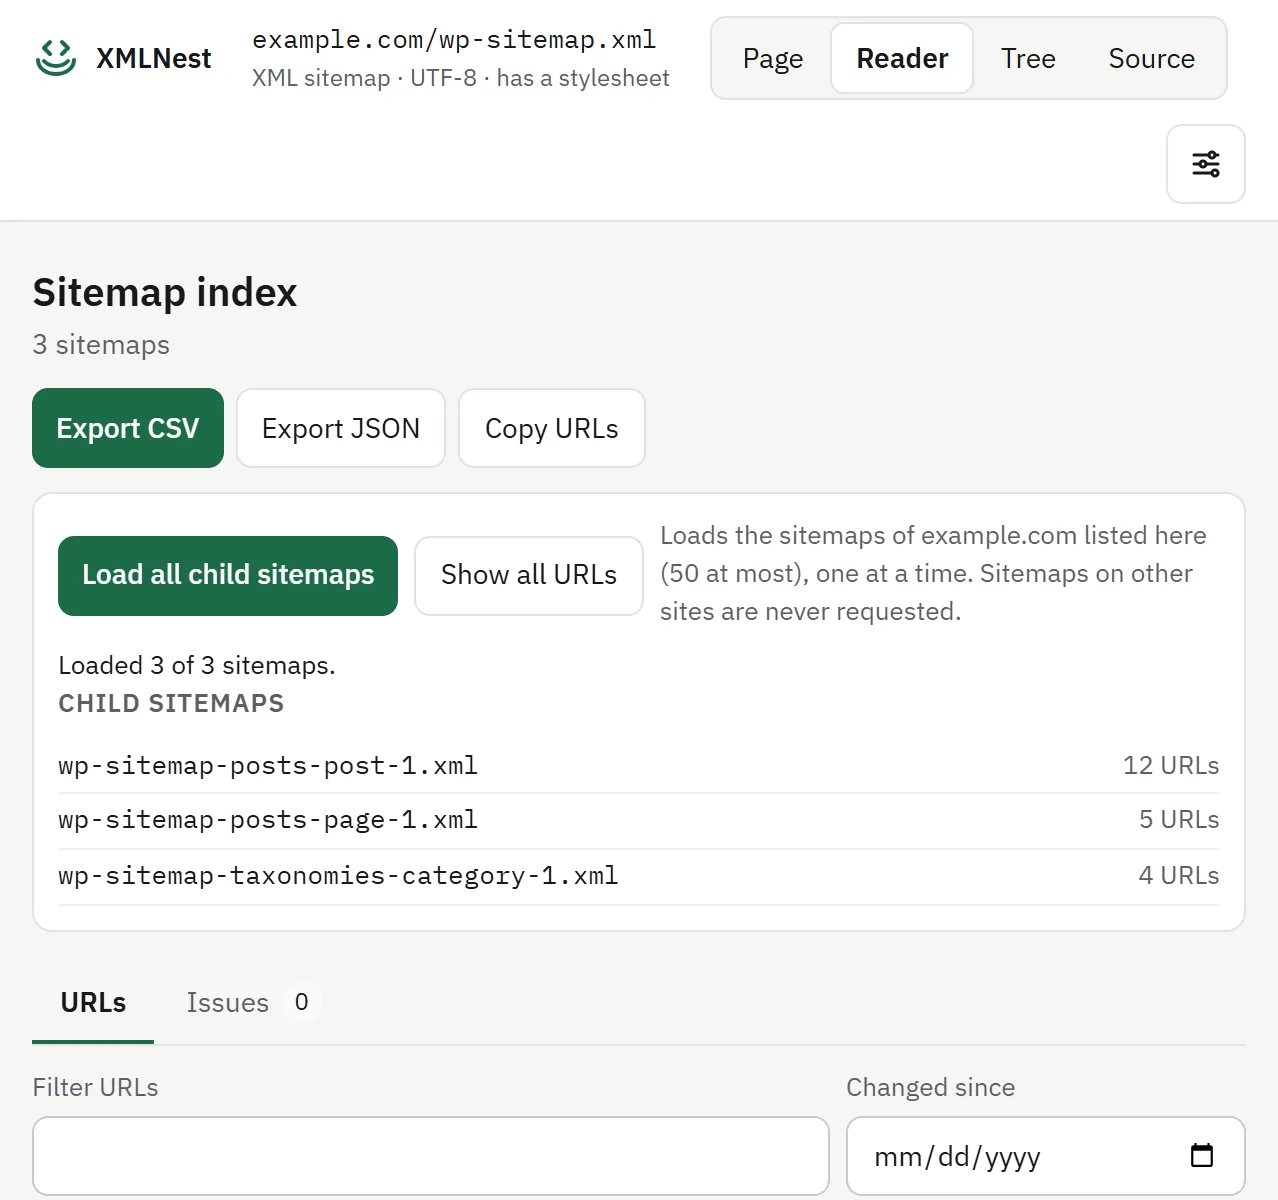
Task: Click the Export JSON button
Action: coord(340,428)
